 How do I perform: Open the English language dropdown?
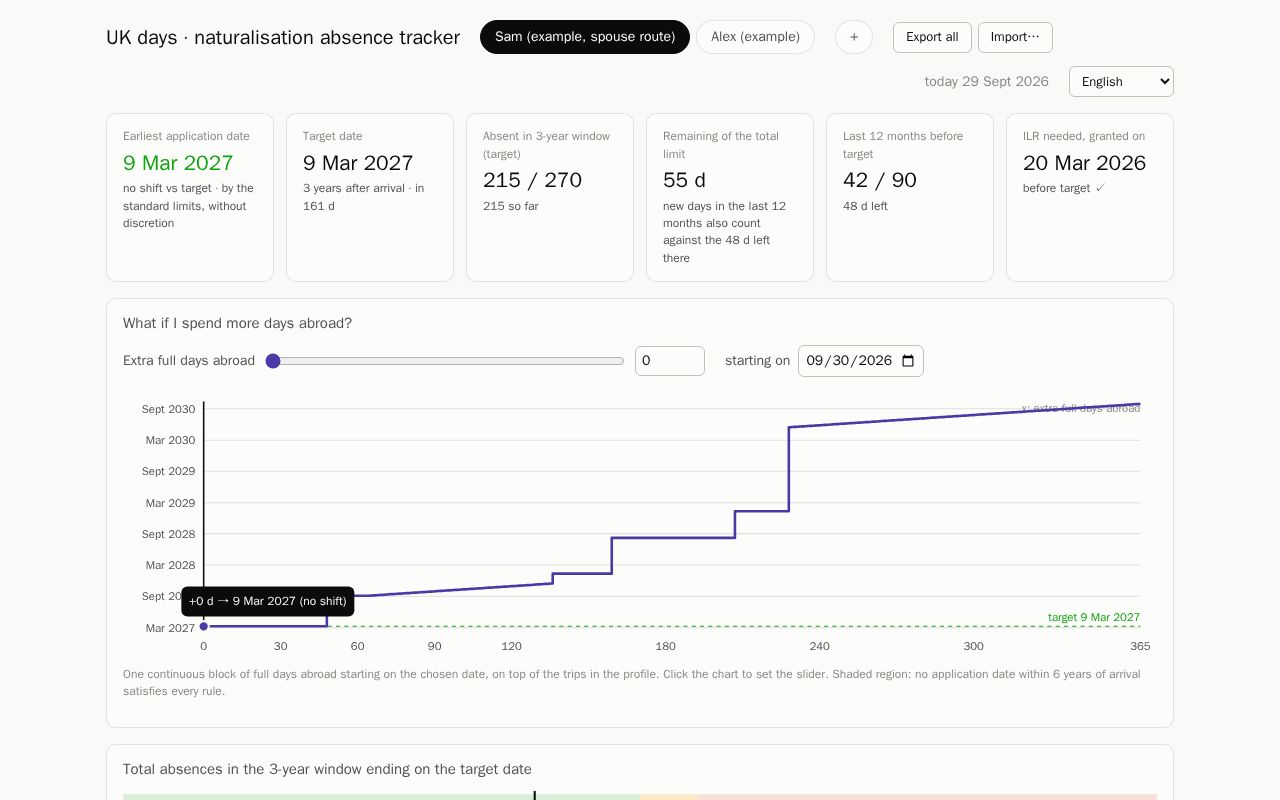pos(1121,82)
